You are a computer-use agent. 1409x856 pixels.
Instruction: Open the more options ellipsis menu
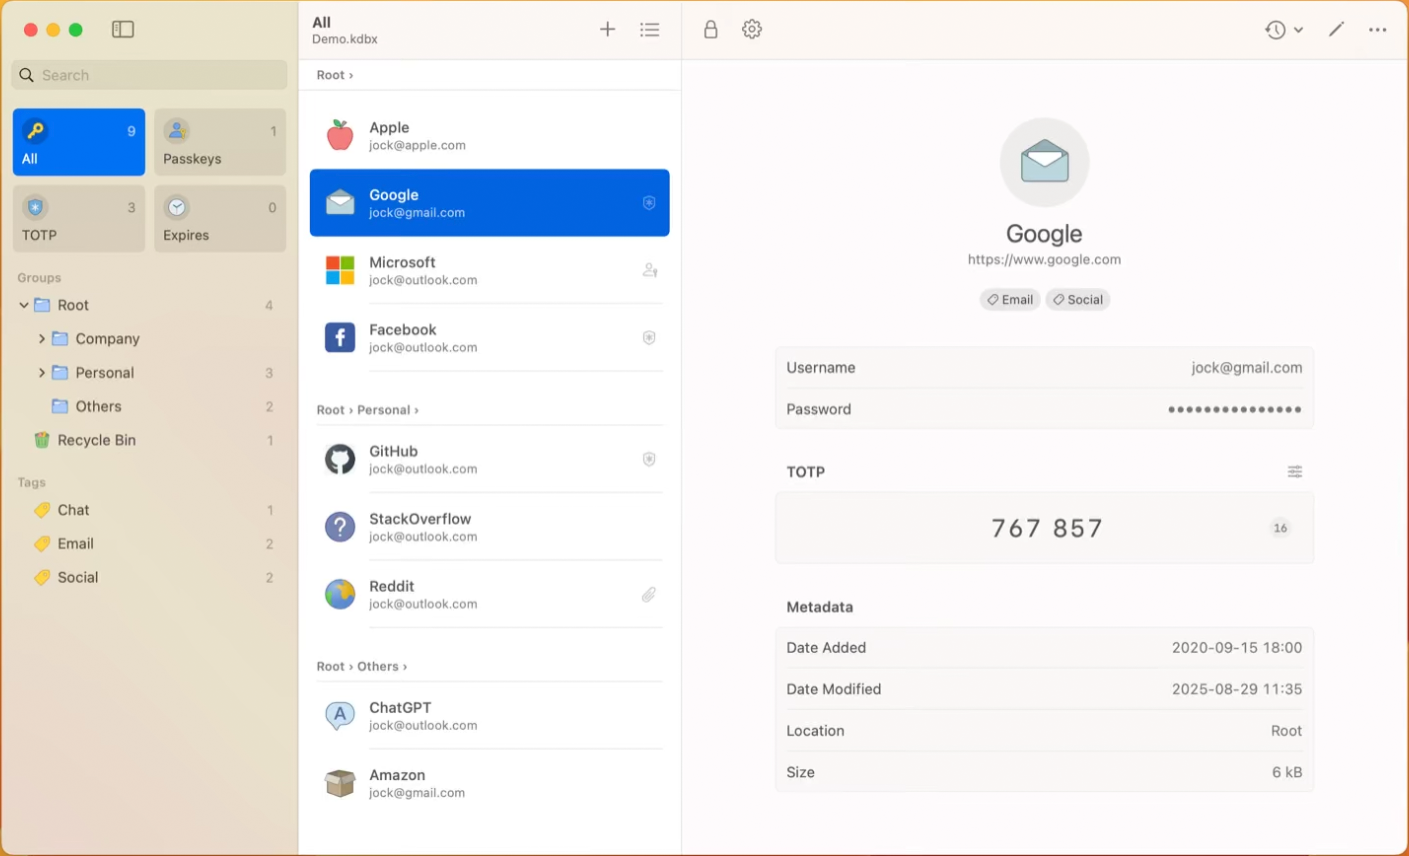pyautogui.click(x=1377, y=30)
